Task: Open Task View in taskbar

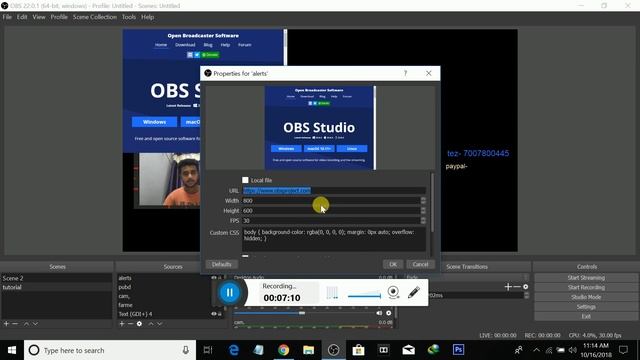Action: (208, 350)
